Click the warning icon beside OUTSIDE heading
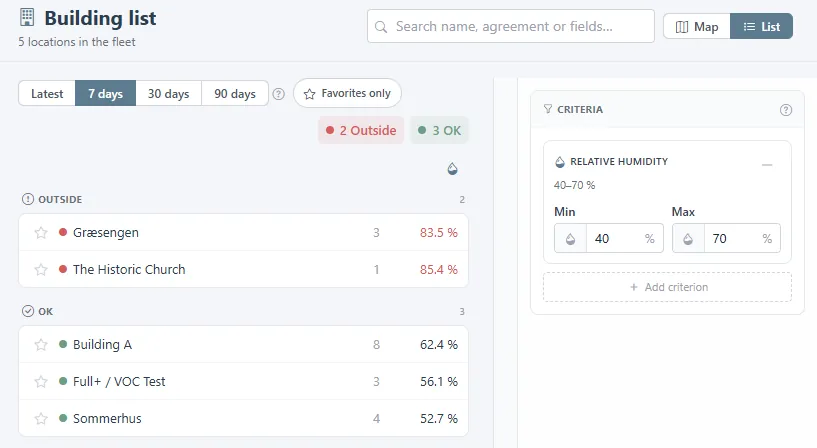This screenshot has height=448, width=817. (x=28, y=199)
